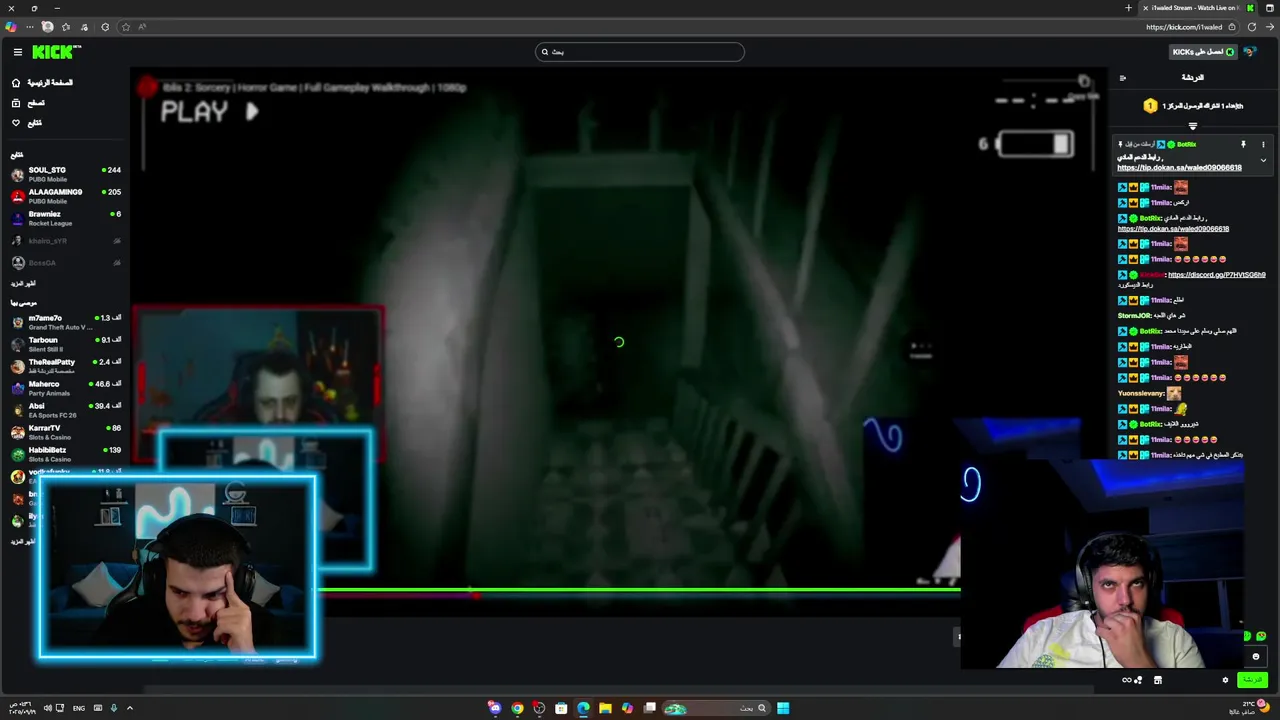
Task: Open the discord.gg invite link
Action: (x=1216, y=275)
